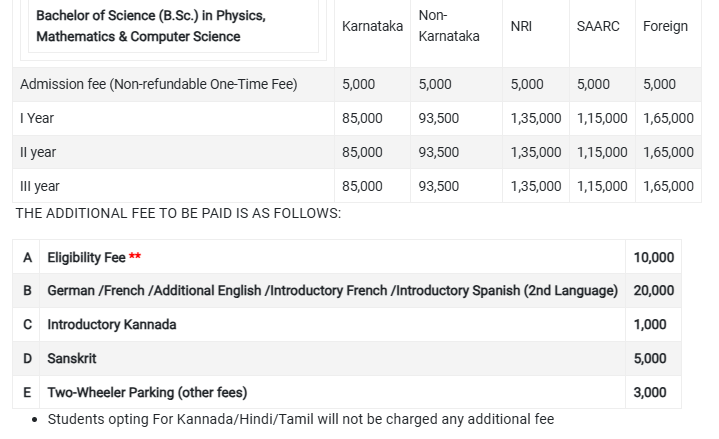The image size is (719, 439).
Task: Select the I Year row label
Action: pyautogui.click(x=37, y=118)
